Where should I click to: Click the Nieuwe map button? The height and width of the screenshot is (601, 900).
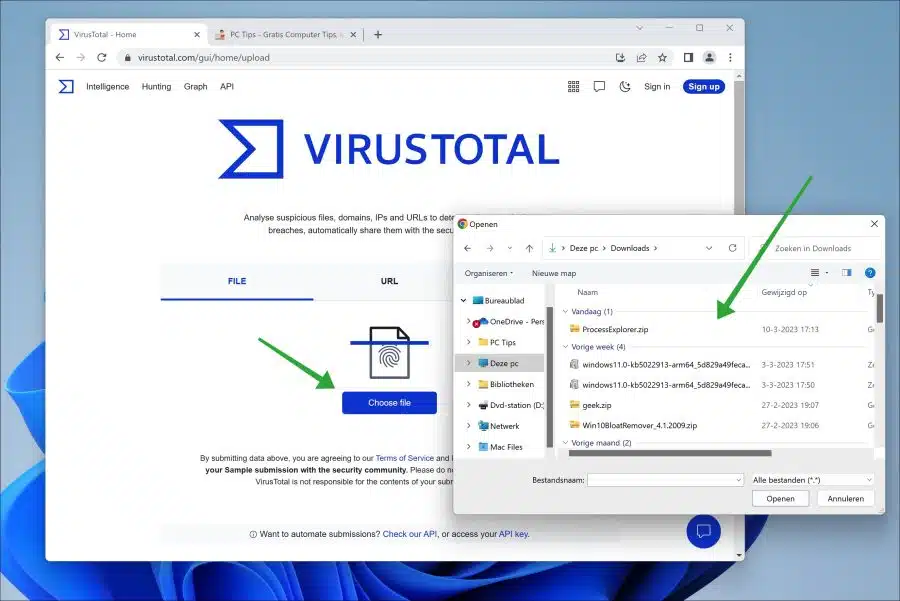coord(554,273)
